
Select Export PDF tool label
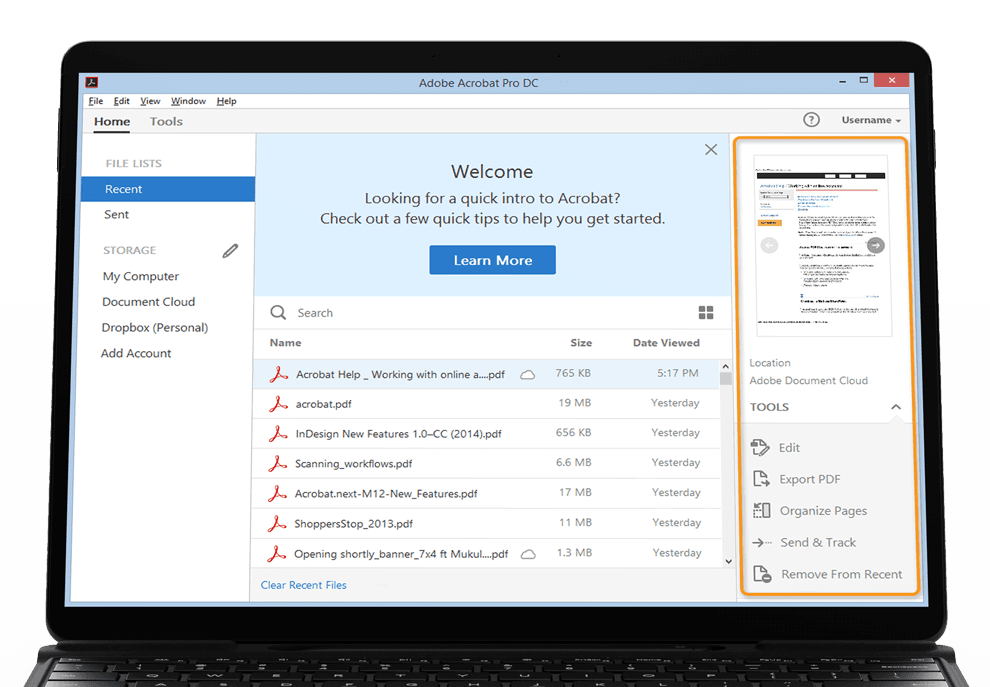coord(810,479)
